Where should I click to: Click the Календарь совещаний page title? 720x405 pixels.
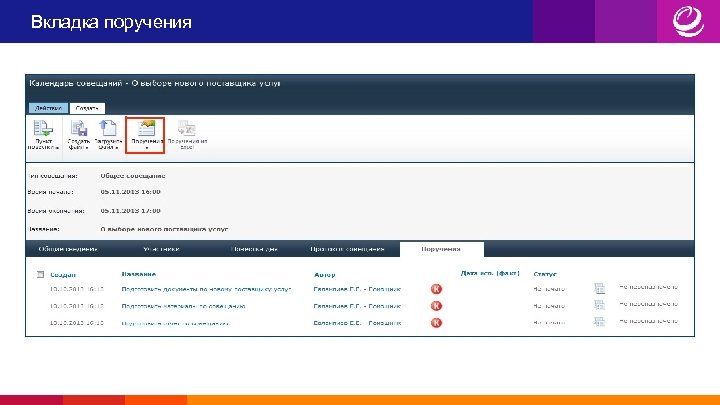[155, 84]
